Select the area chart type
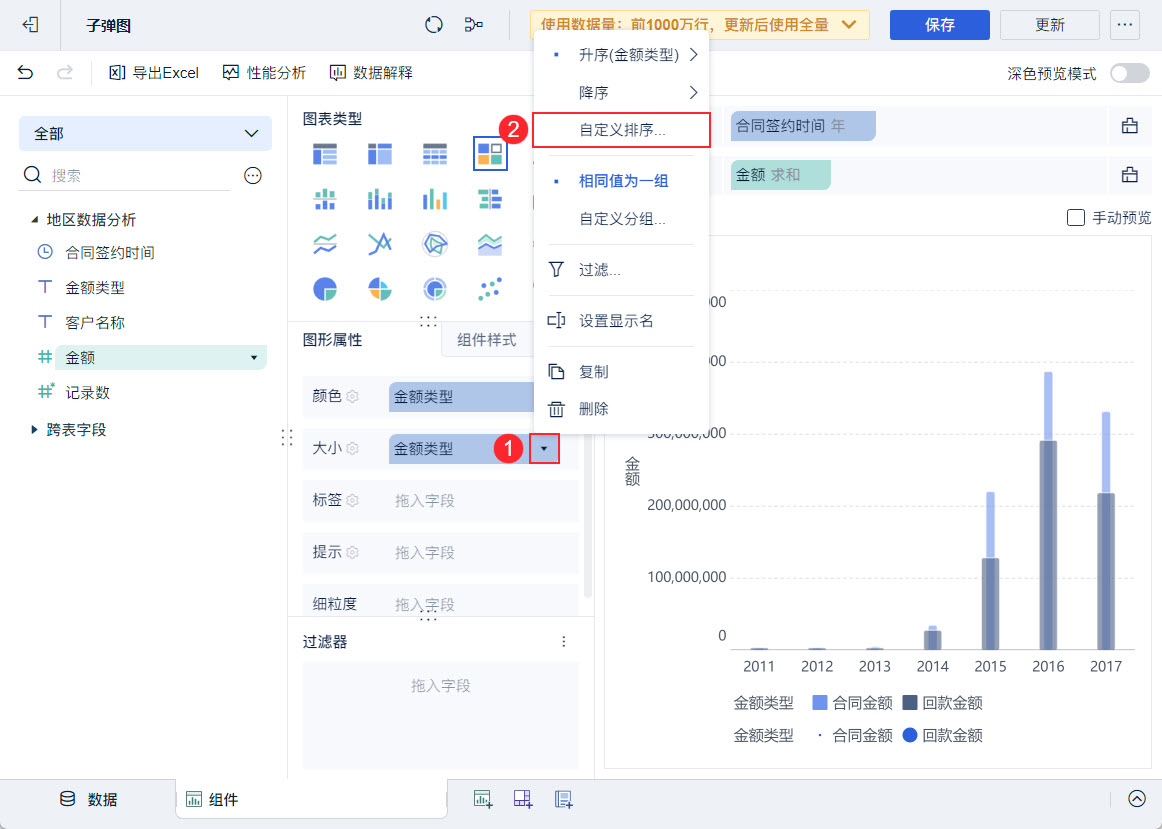 [x=490, y=244]
